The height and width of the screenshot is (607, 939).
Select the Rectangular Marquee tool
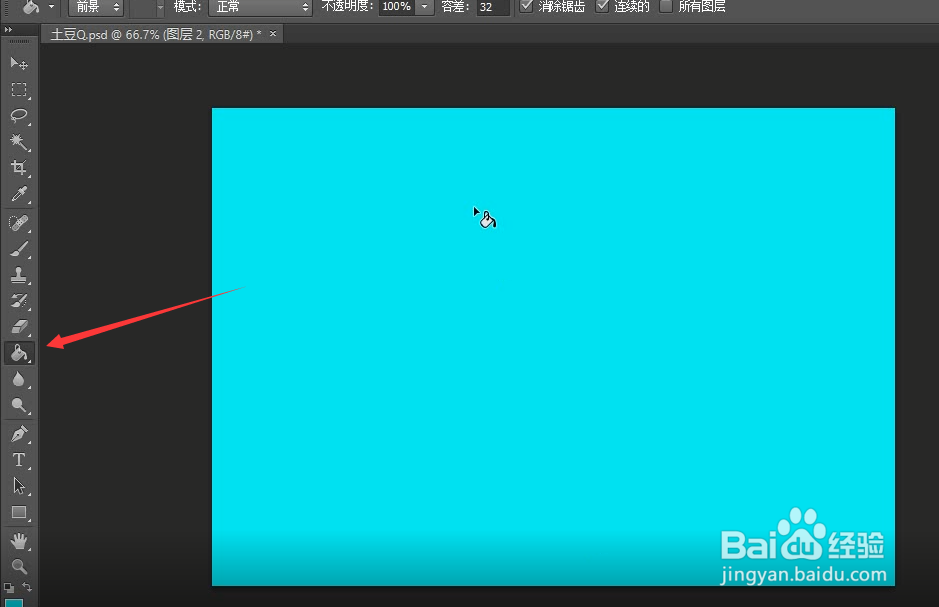coord(19,90)
